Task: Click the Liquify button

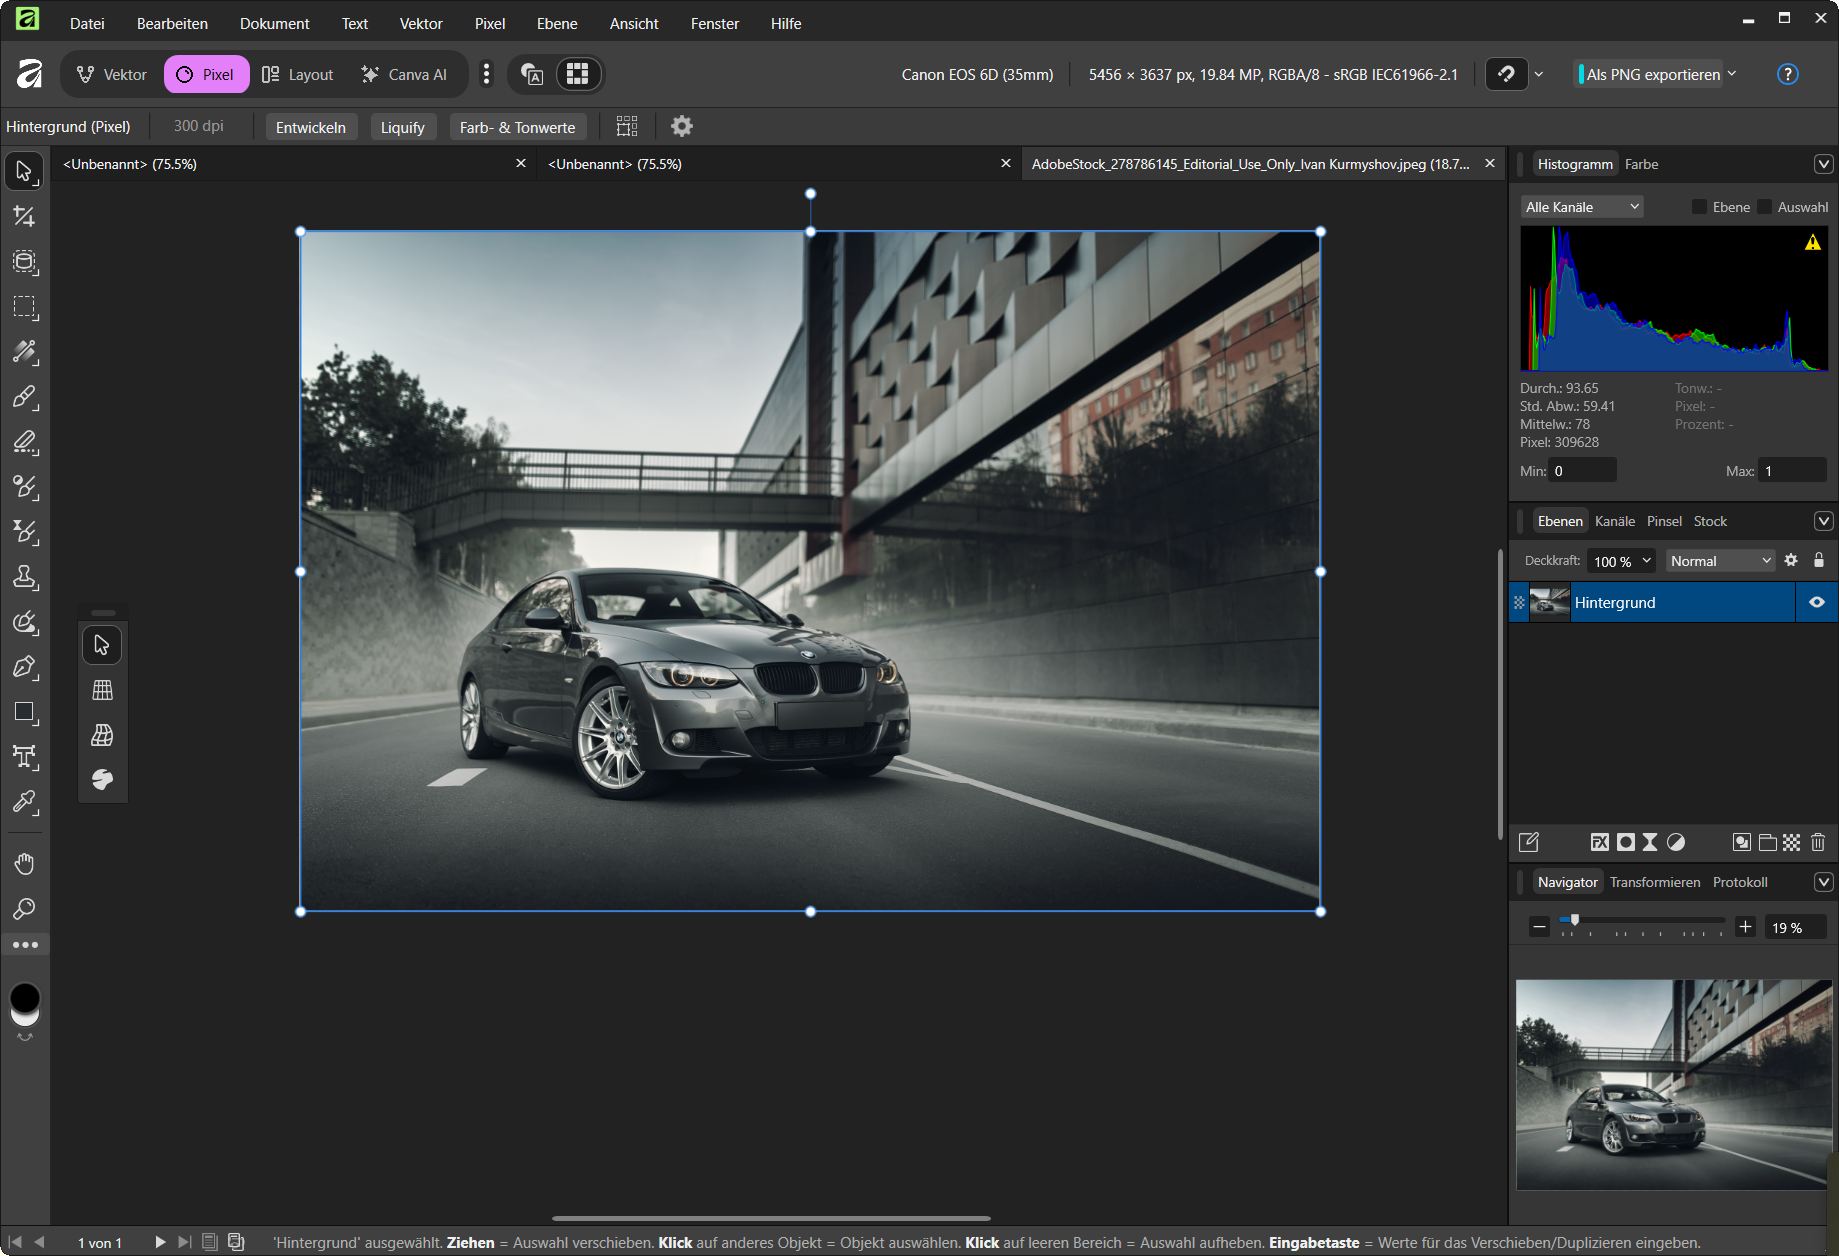Action: (x=402, y=127)
